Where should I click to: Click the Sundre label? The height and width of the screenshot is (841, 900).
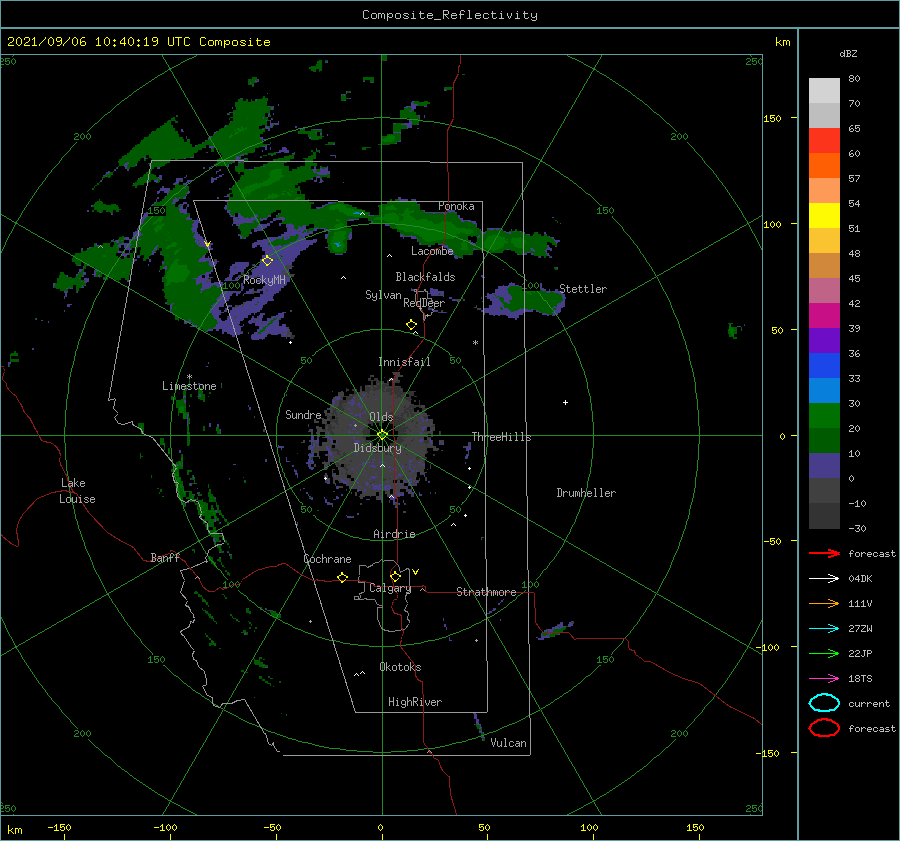point(303,414)
